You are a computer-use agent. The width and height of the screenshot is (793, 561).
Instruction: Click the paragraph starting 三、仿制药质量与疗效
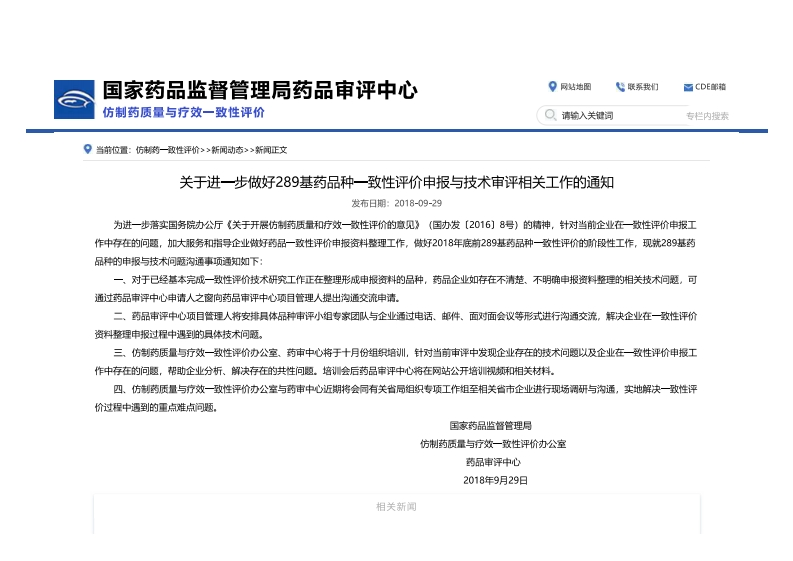(x=396, y=362)
